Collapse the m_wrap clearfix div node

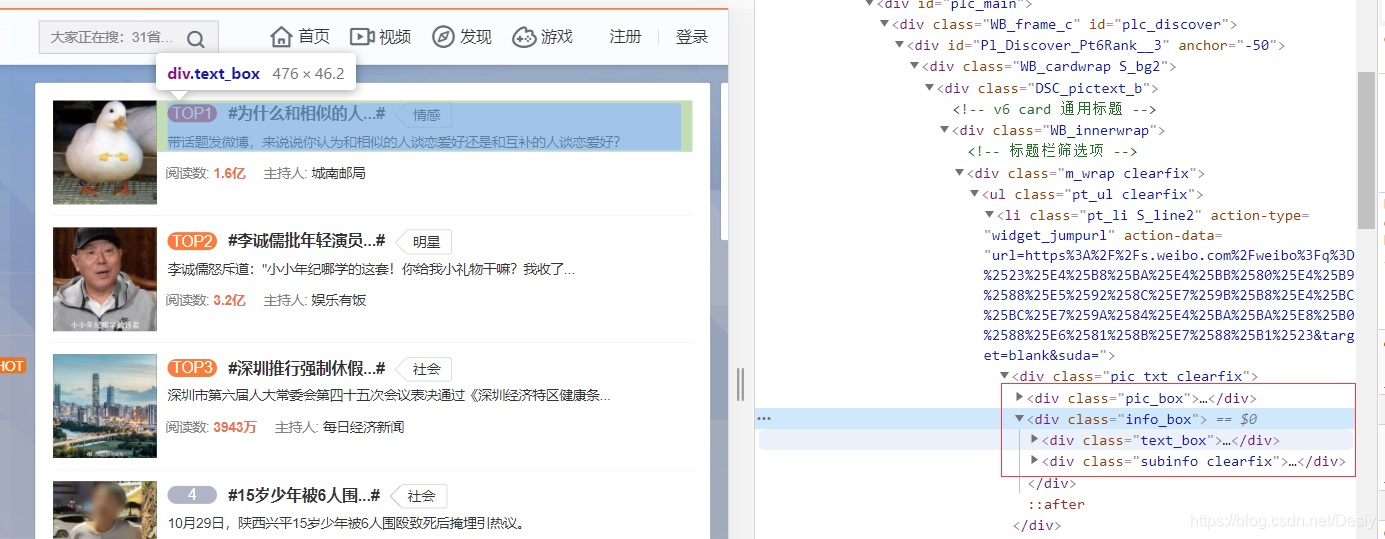pos(960,173)
